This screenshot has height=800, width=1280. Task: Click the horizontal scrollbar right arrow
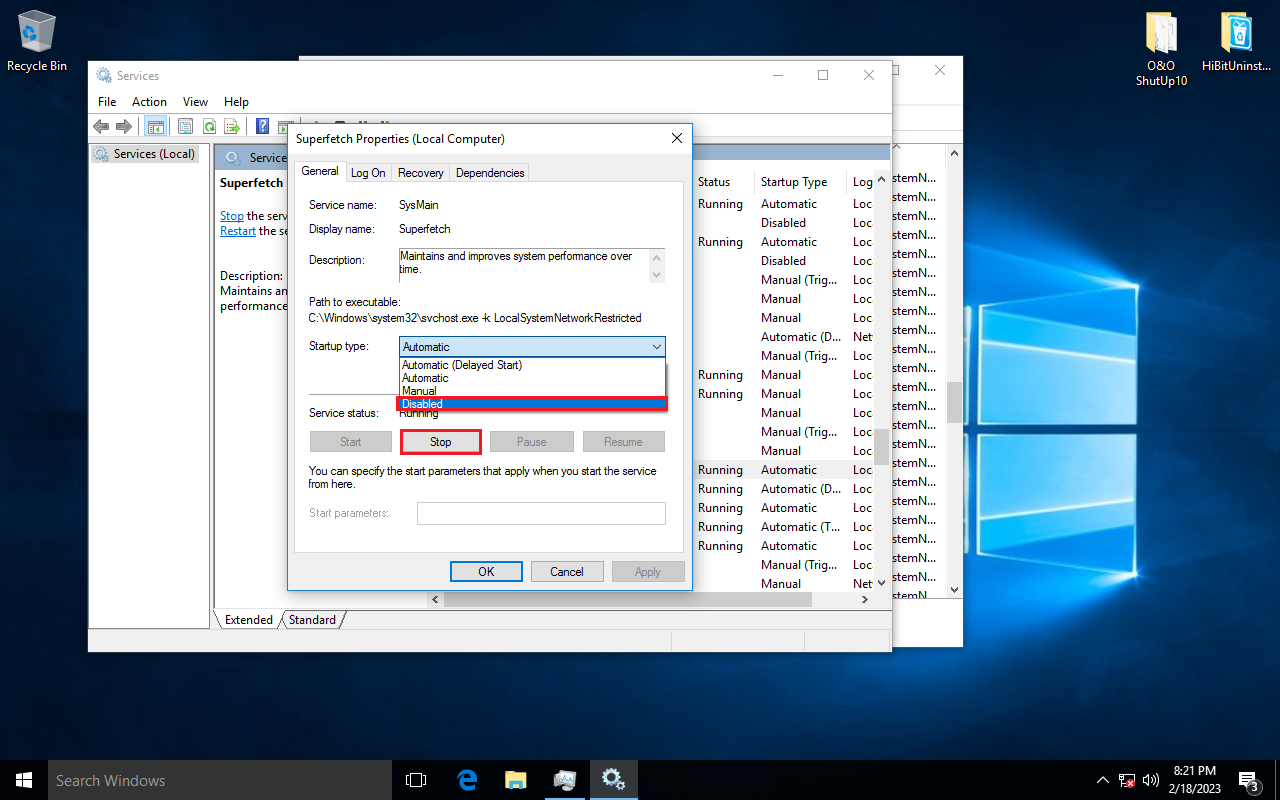[x=865, y=600]
